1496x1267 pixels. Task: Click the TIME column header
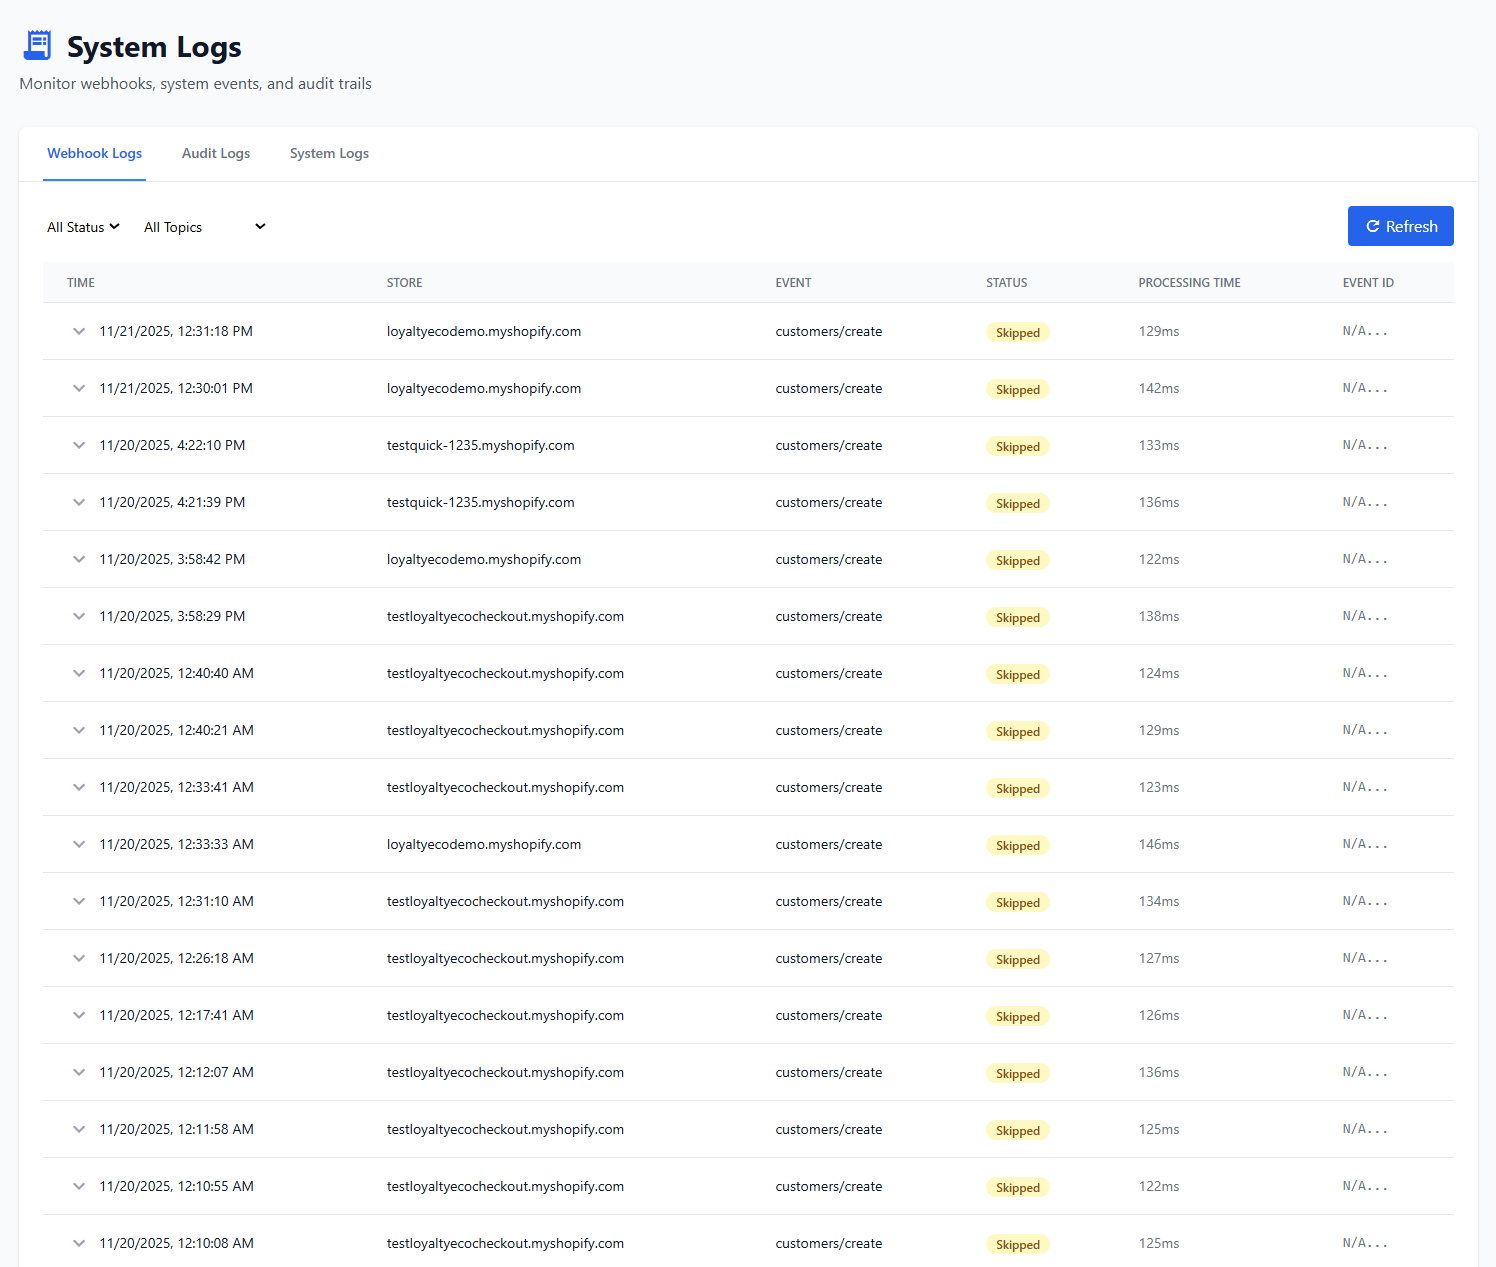(80, 282)
